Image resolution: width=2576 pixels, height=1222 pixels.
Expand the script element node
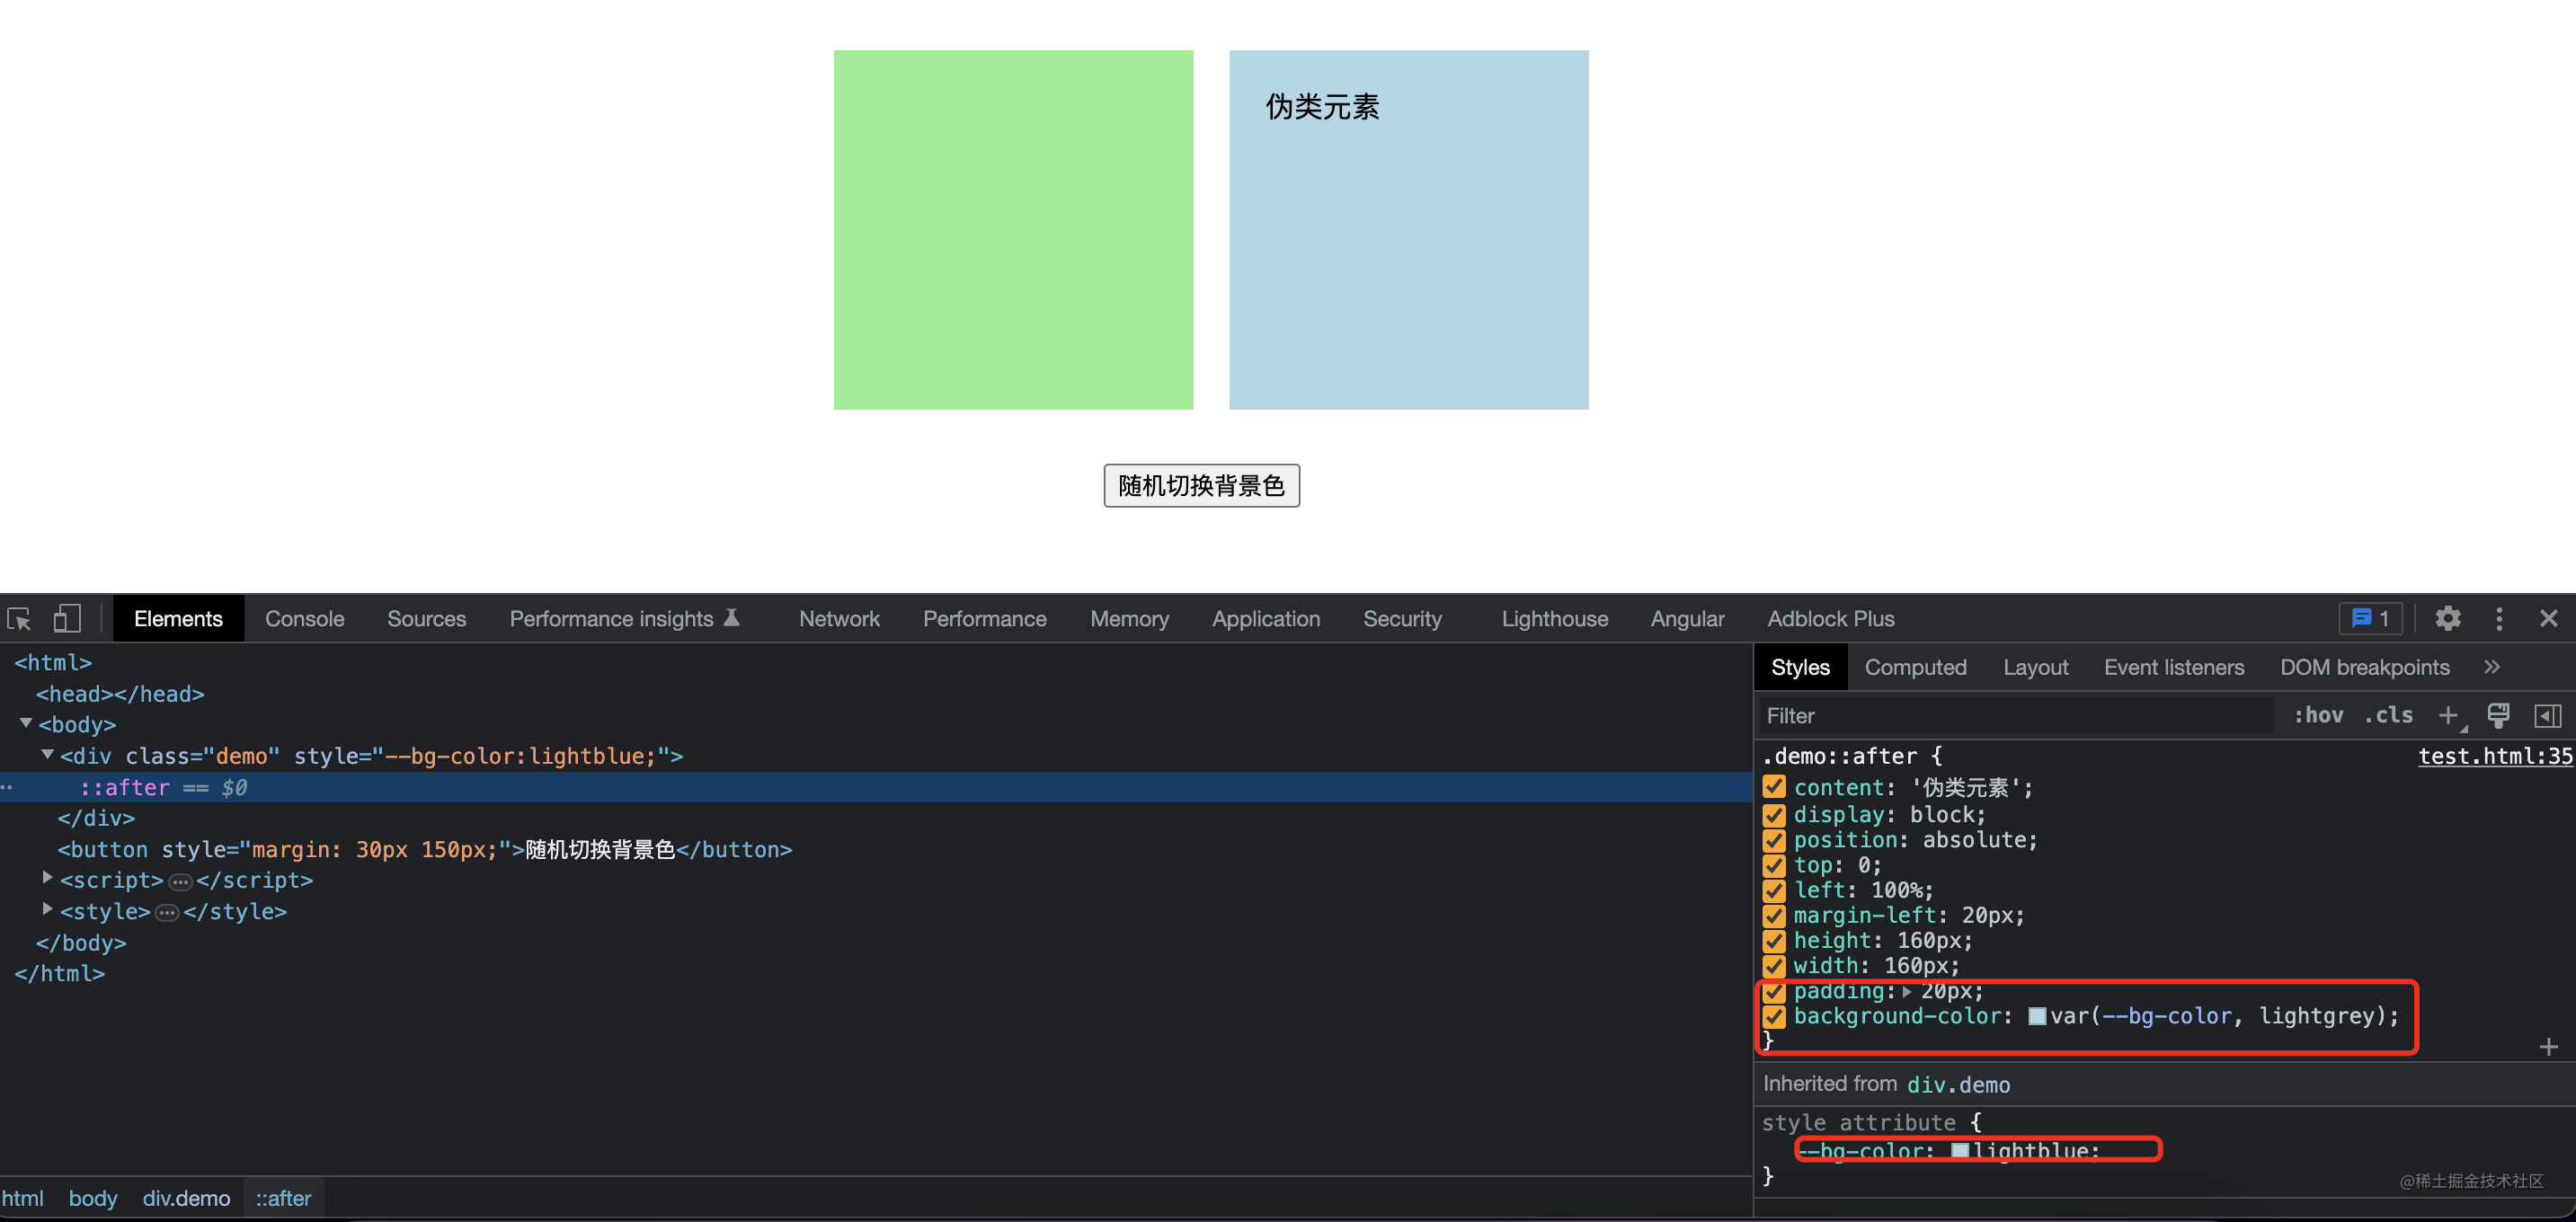[47, 879]
